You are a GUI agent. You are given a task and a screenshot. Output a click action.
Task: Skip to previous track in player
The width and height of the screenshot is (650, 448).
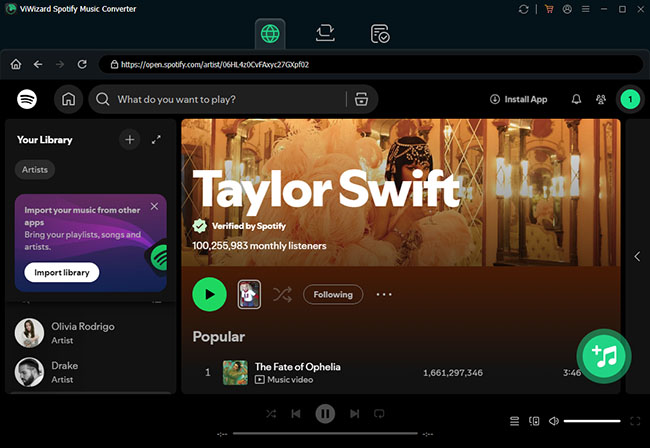(x=296, y=414)
